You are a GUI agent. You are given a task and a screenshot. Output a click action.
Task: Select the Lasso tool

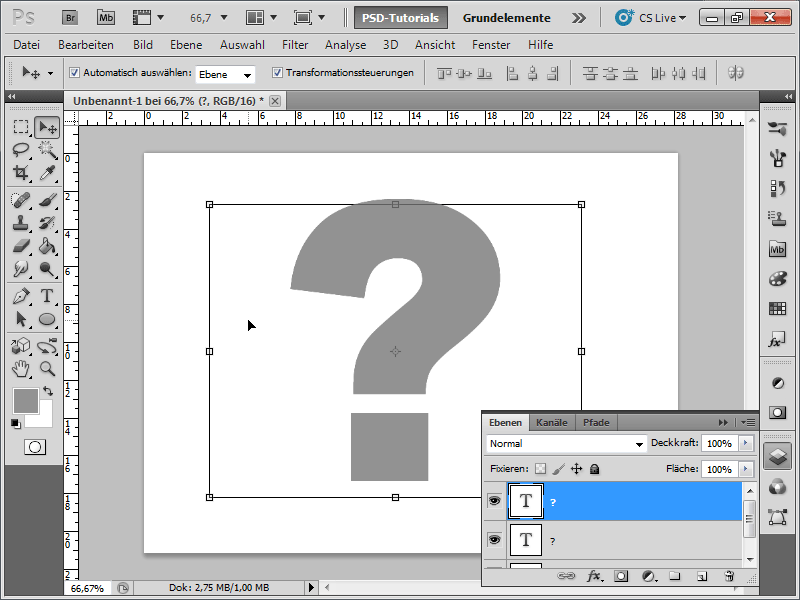pos(21,149)
